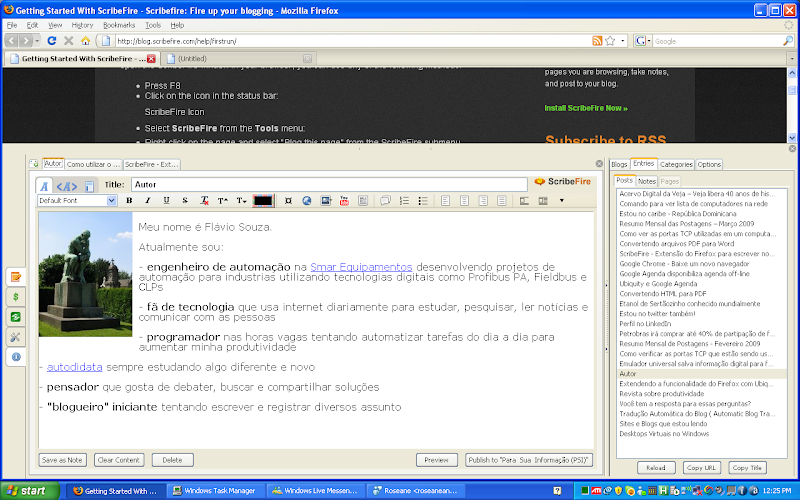Toggle strikethrough formatting button
Image resolution: width=800 pixels, height=500 pixels.
pyautogui.click(x=185, y=201)
